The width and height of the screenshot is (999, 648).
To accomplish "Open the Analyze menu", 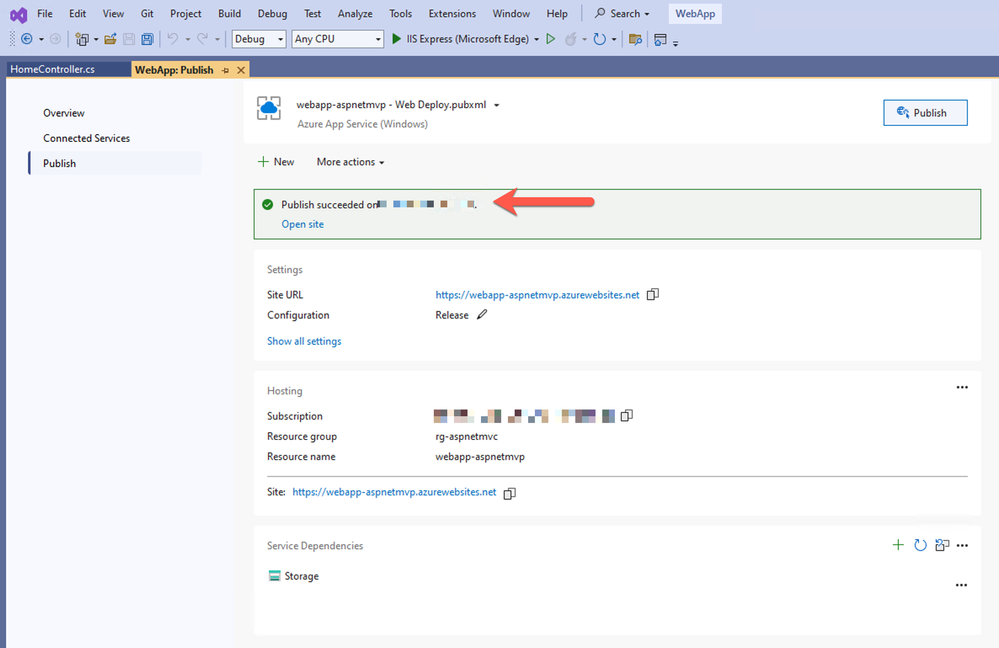I will pyautogui.click(x=355, y=13).
